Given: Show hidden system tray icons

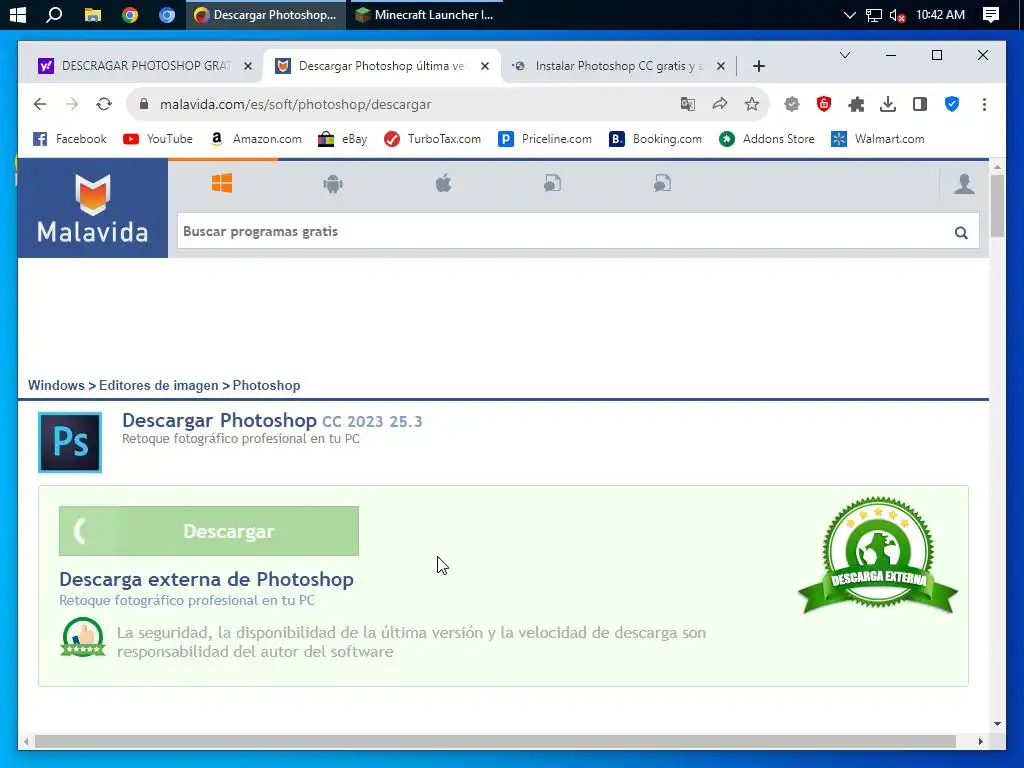Looking at the screenshot, I should tap(849, 14).
